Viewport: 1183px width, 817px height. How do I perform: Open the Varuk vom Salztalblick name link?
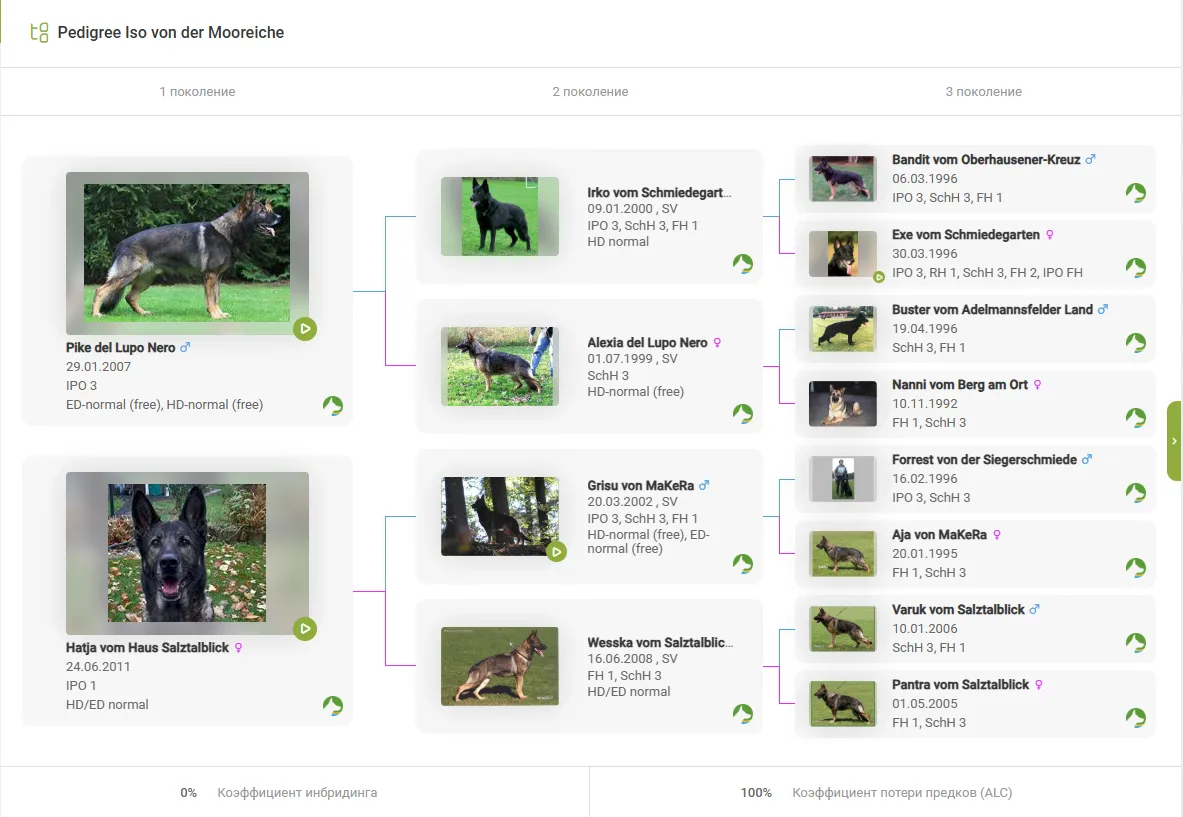(x=958, y=610)
